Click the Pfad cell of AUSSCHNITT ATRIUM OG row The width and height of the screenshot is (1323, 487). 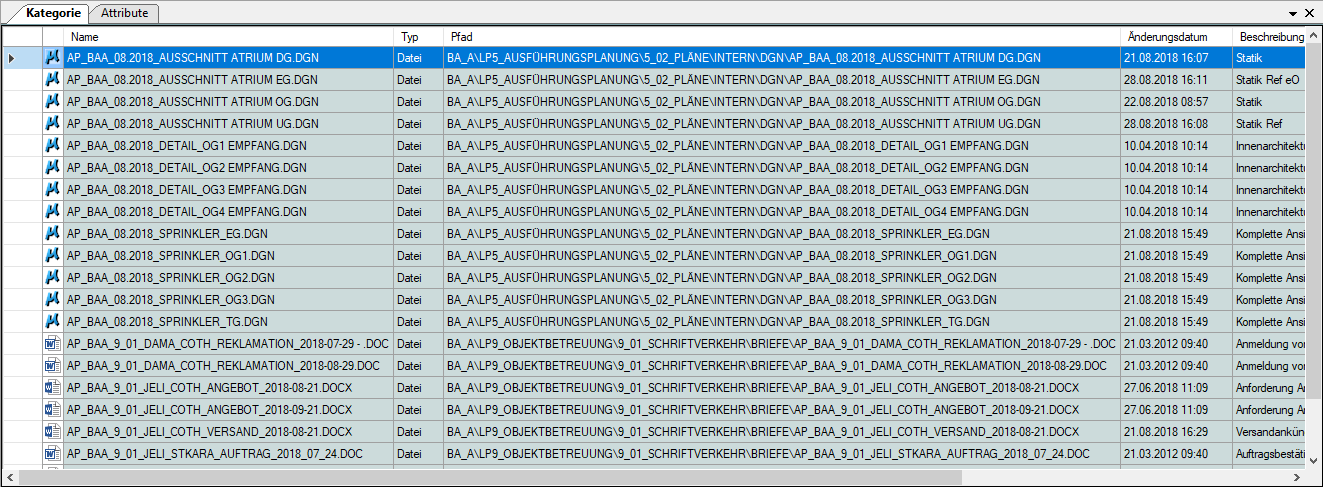tap(781, 102)
